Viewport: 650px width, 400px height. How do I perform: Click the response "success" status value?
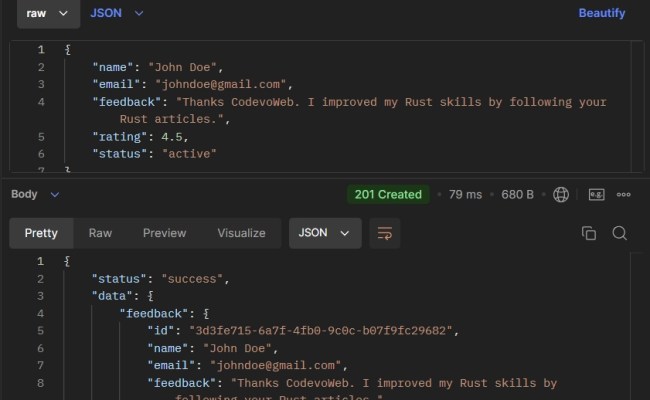pyautogui.click(x=192, y=279)
